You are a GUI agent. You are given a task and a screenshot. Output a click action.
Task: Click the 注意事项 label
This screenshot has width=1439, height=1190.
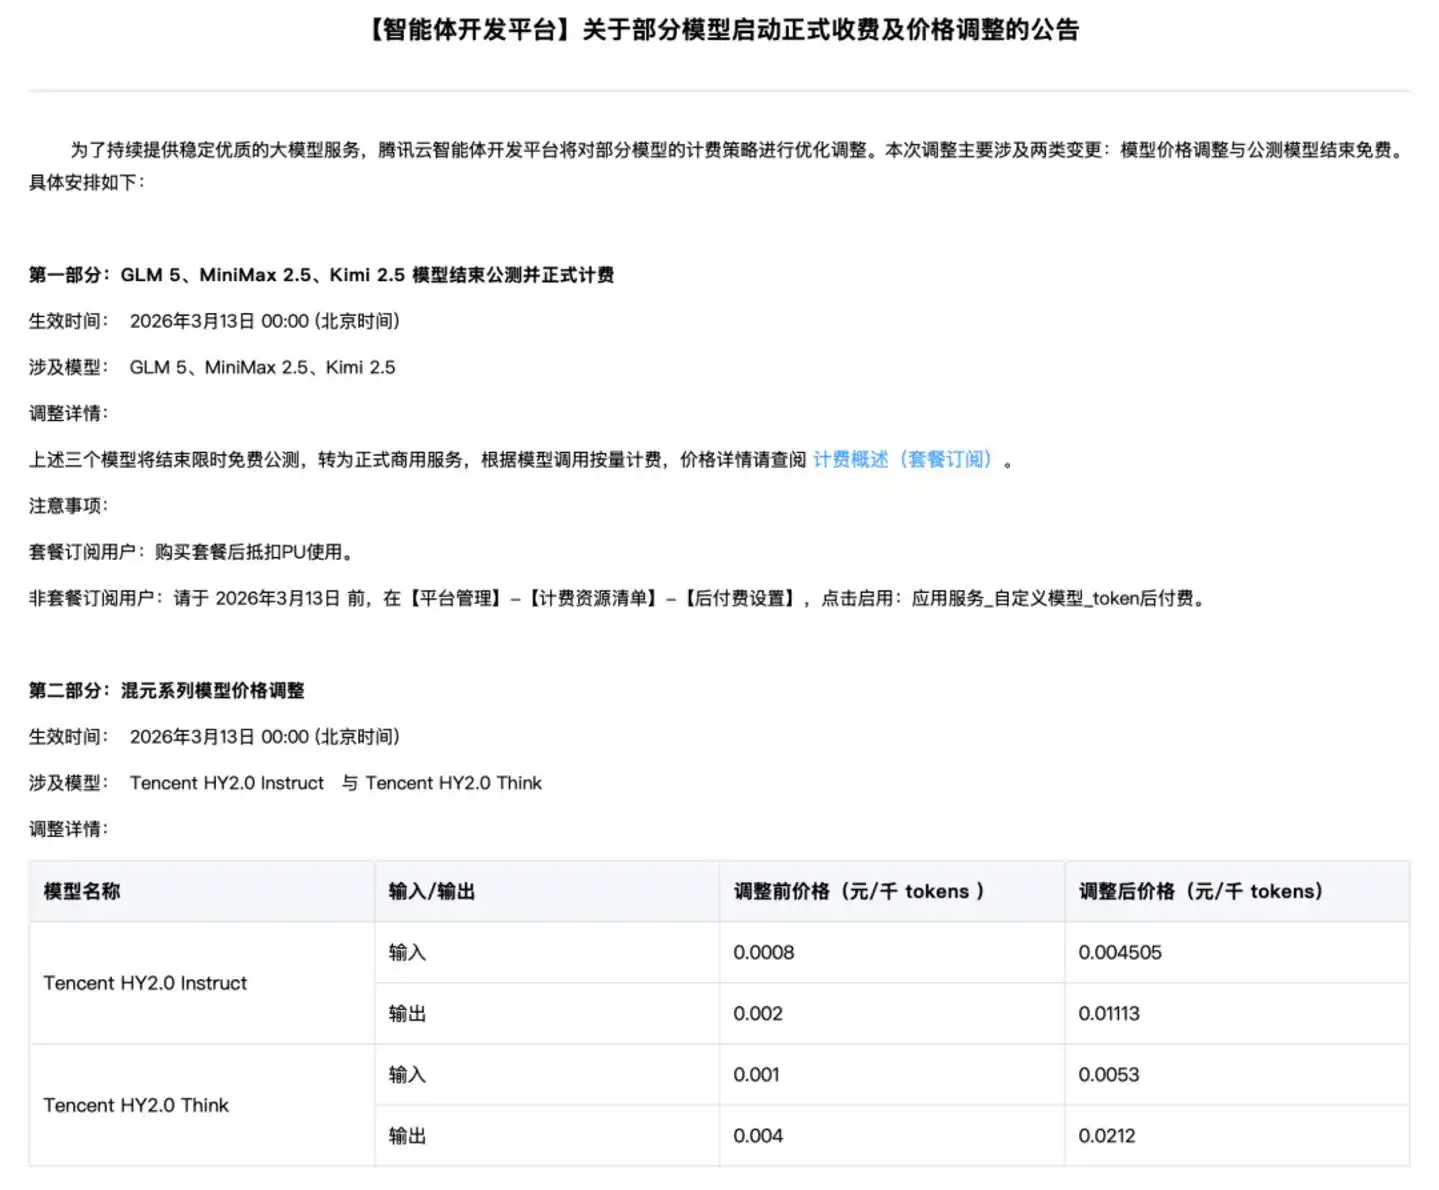click(x=68, y=506)
